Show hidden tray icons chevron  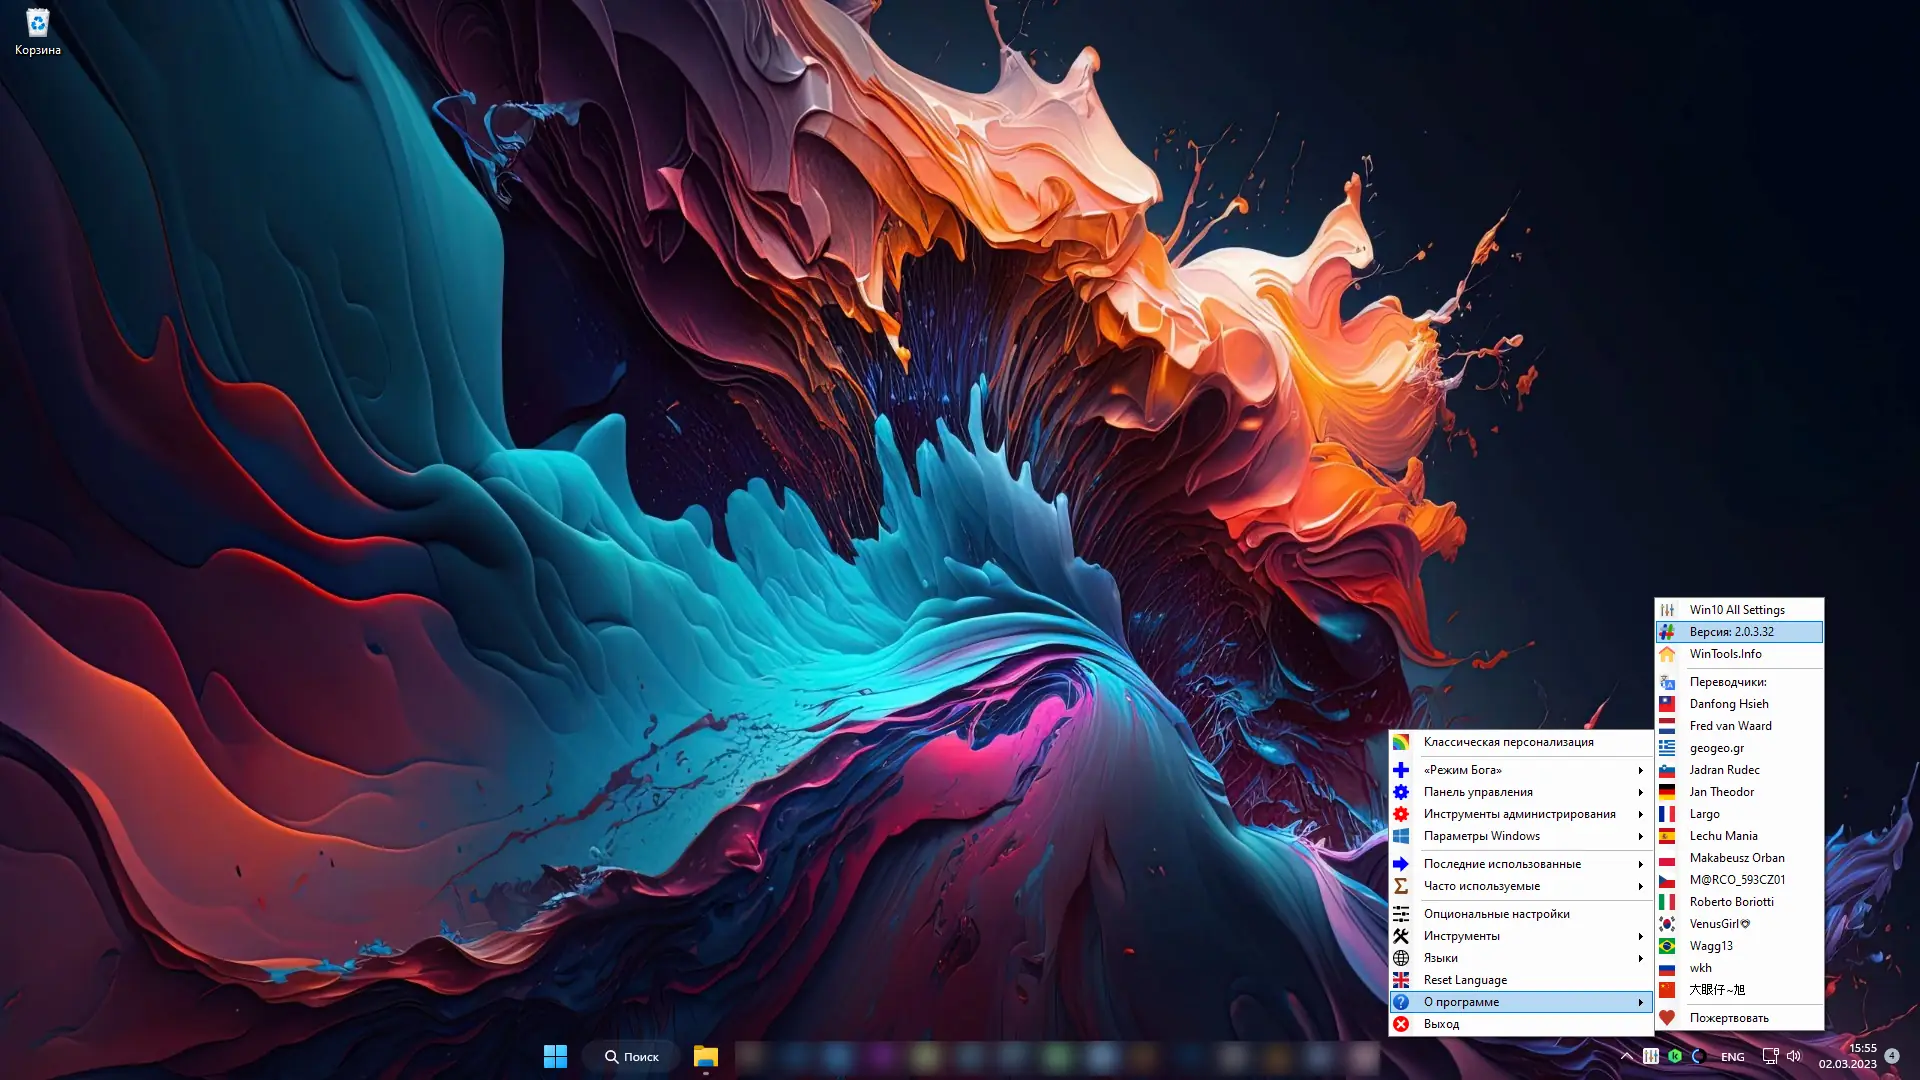(x=1626, y=1056)
